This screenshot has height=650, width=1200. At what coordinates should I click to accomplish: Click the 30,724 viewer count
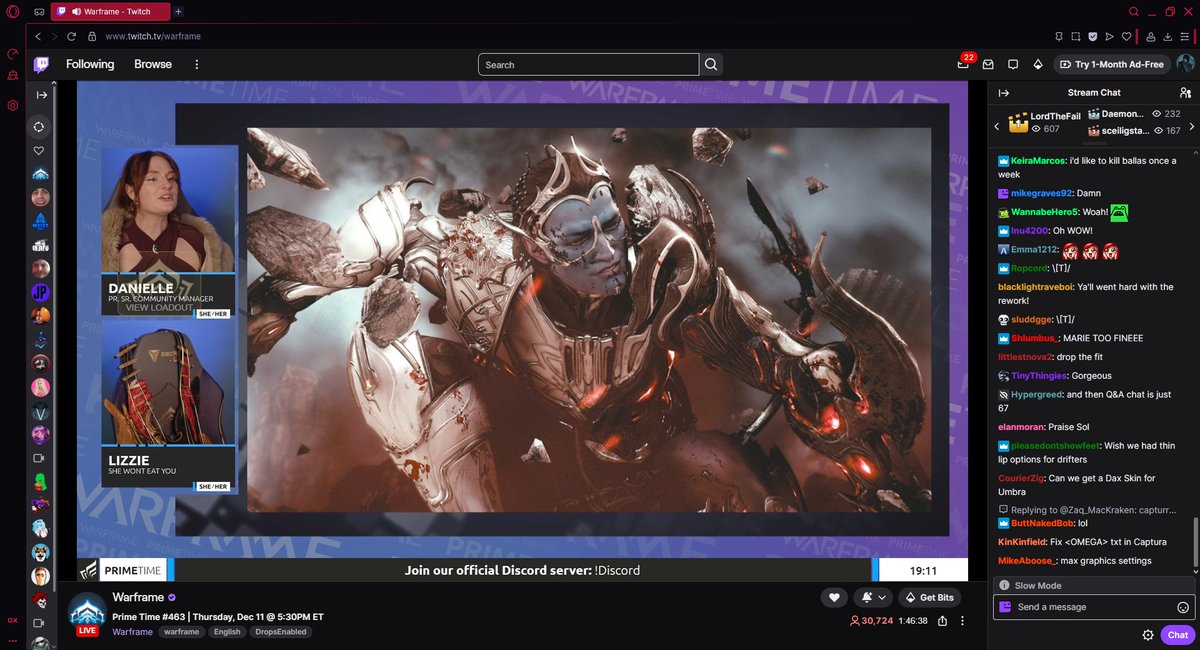click(x=870, y=621)
